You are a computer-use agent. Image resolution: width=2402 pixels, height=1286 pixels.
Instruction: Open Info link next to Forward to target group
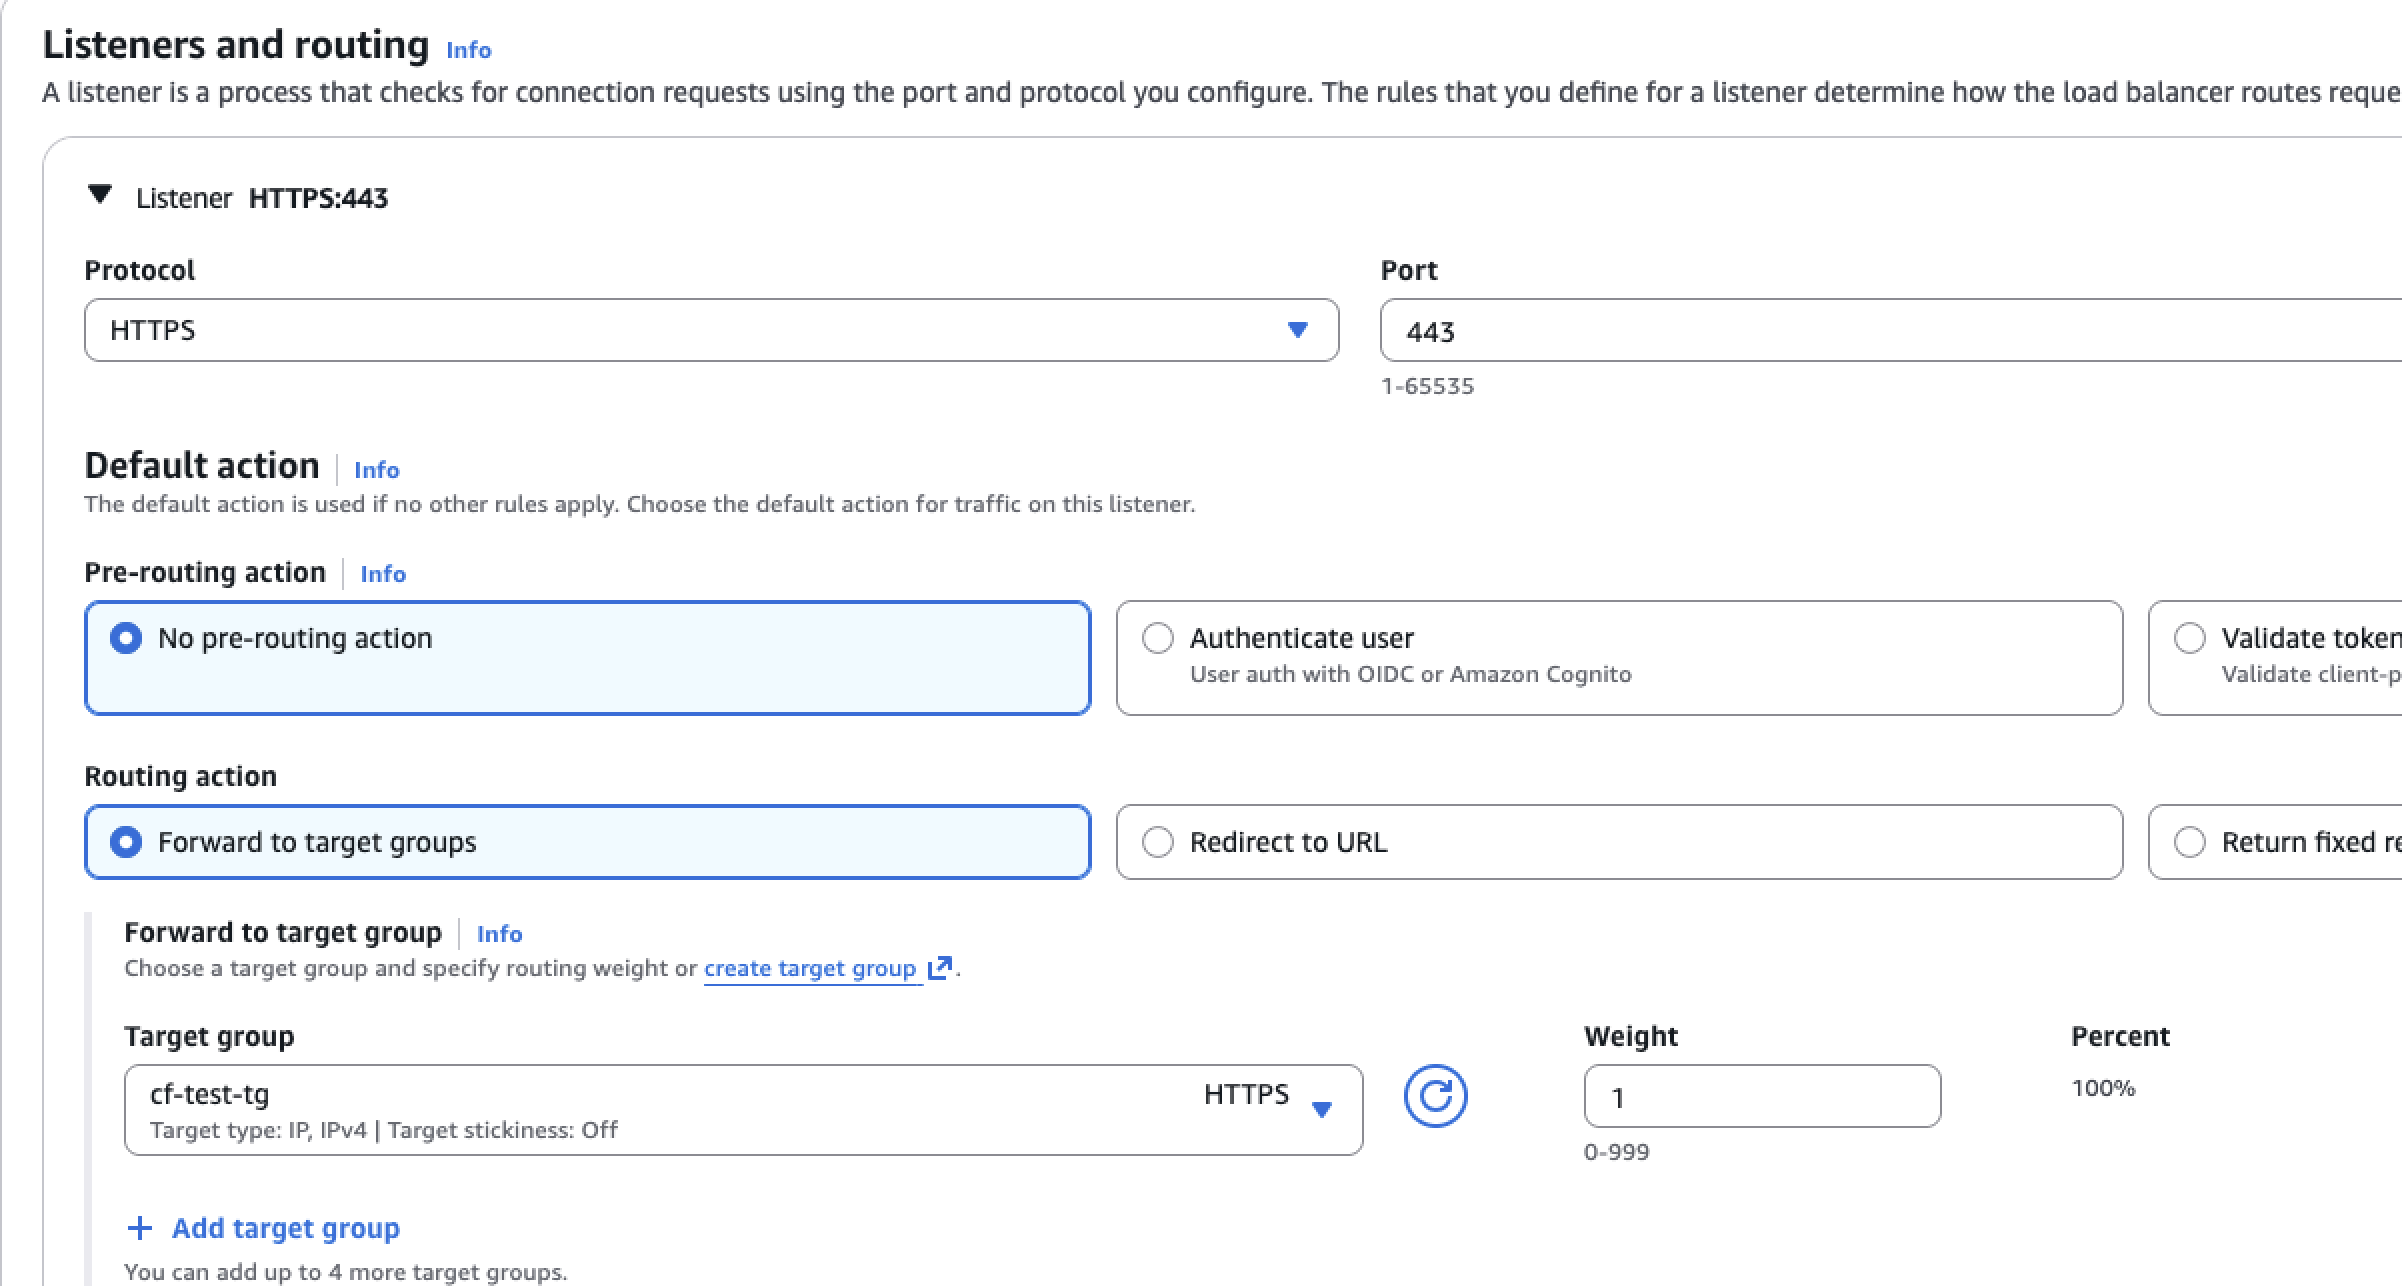(499, 933)
